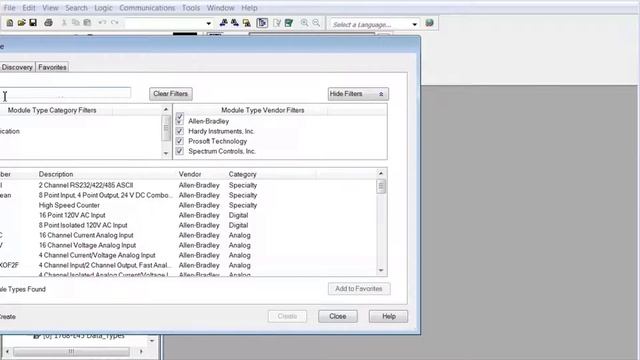
Task: Click the Cut scissors icon
Action: pos(64,23)
